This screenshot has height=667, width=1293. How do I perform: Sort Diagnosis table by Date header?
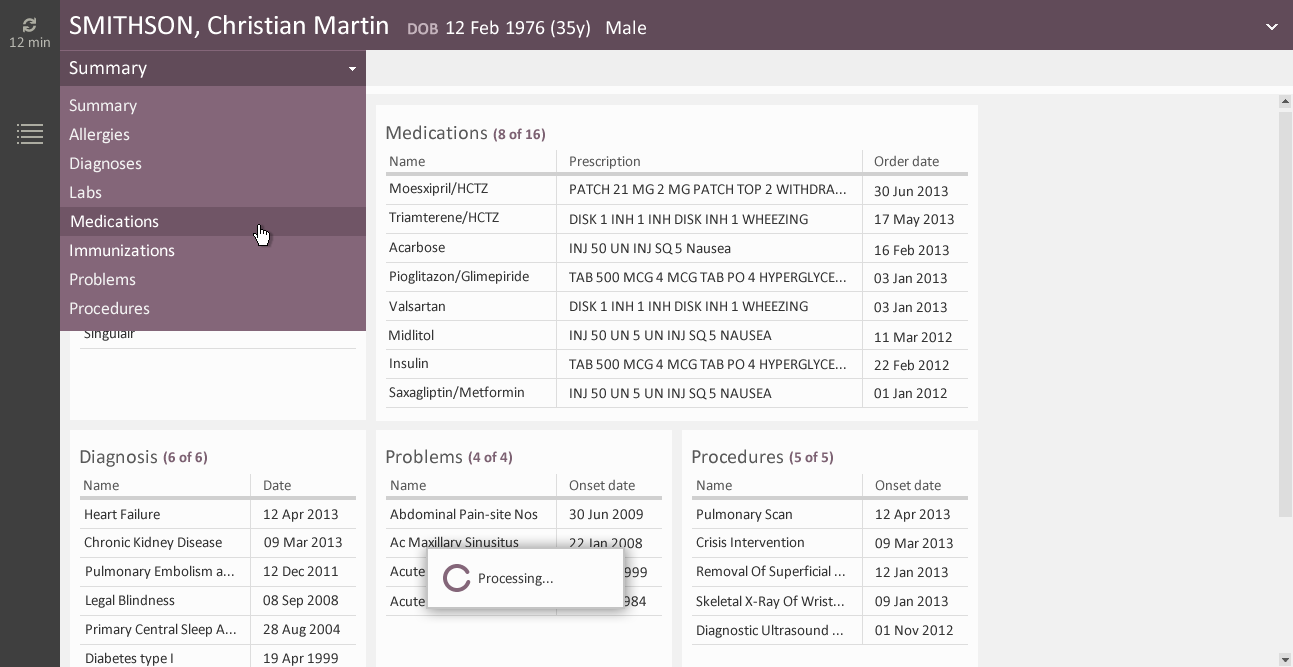tap(277, 485)
